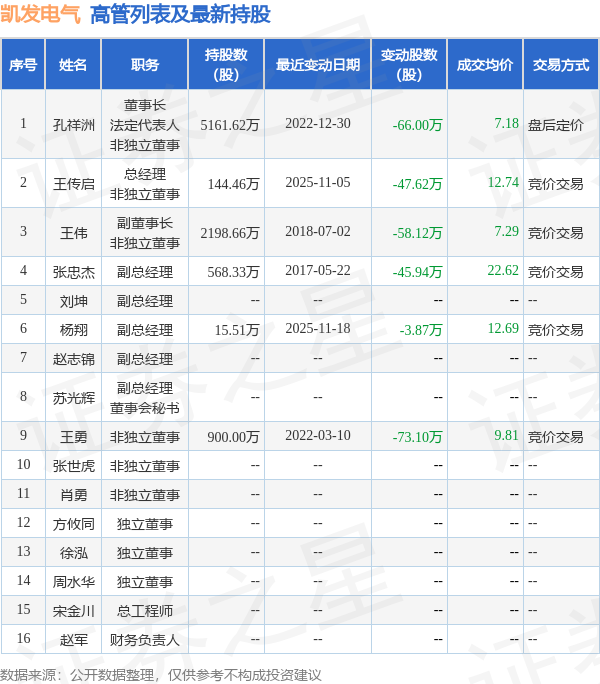
Task: Click the data source footnote 数据来源
Action: click(x=161, y=675)
